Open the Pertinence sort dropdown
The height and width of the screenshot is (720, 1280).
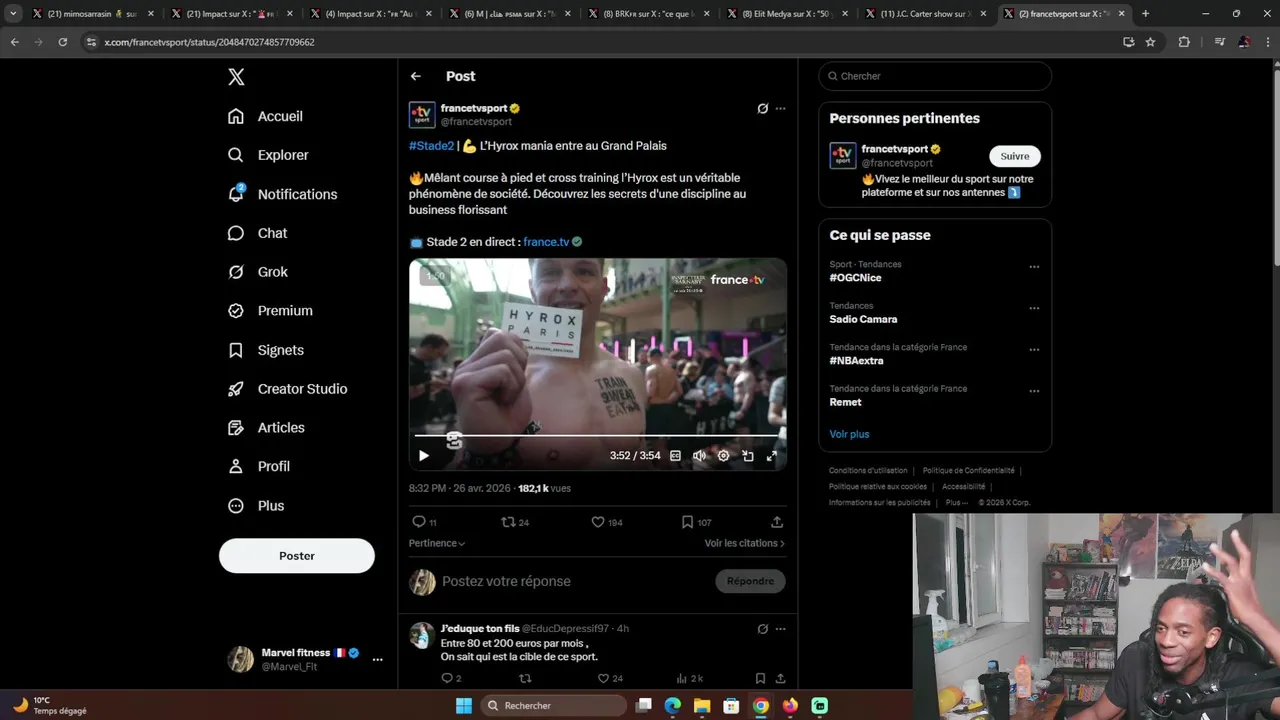437,543
